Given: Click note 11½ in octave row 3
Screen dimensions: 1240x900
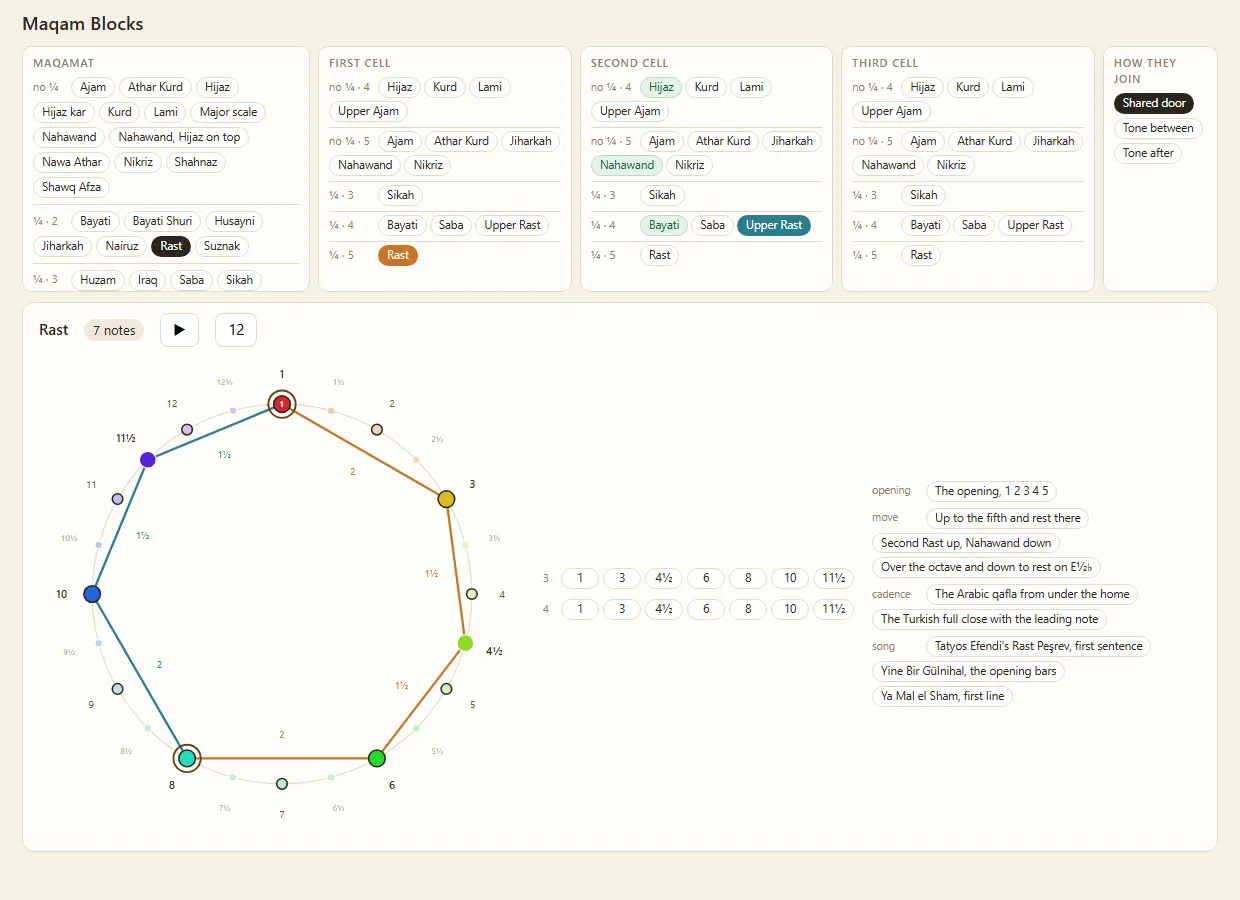Looking at the screenshot, I should (x=833, y=578).
